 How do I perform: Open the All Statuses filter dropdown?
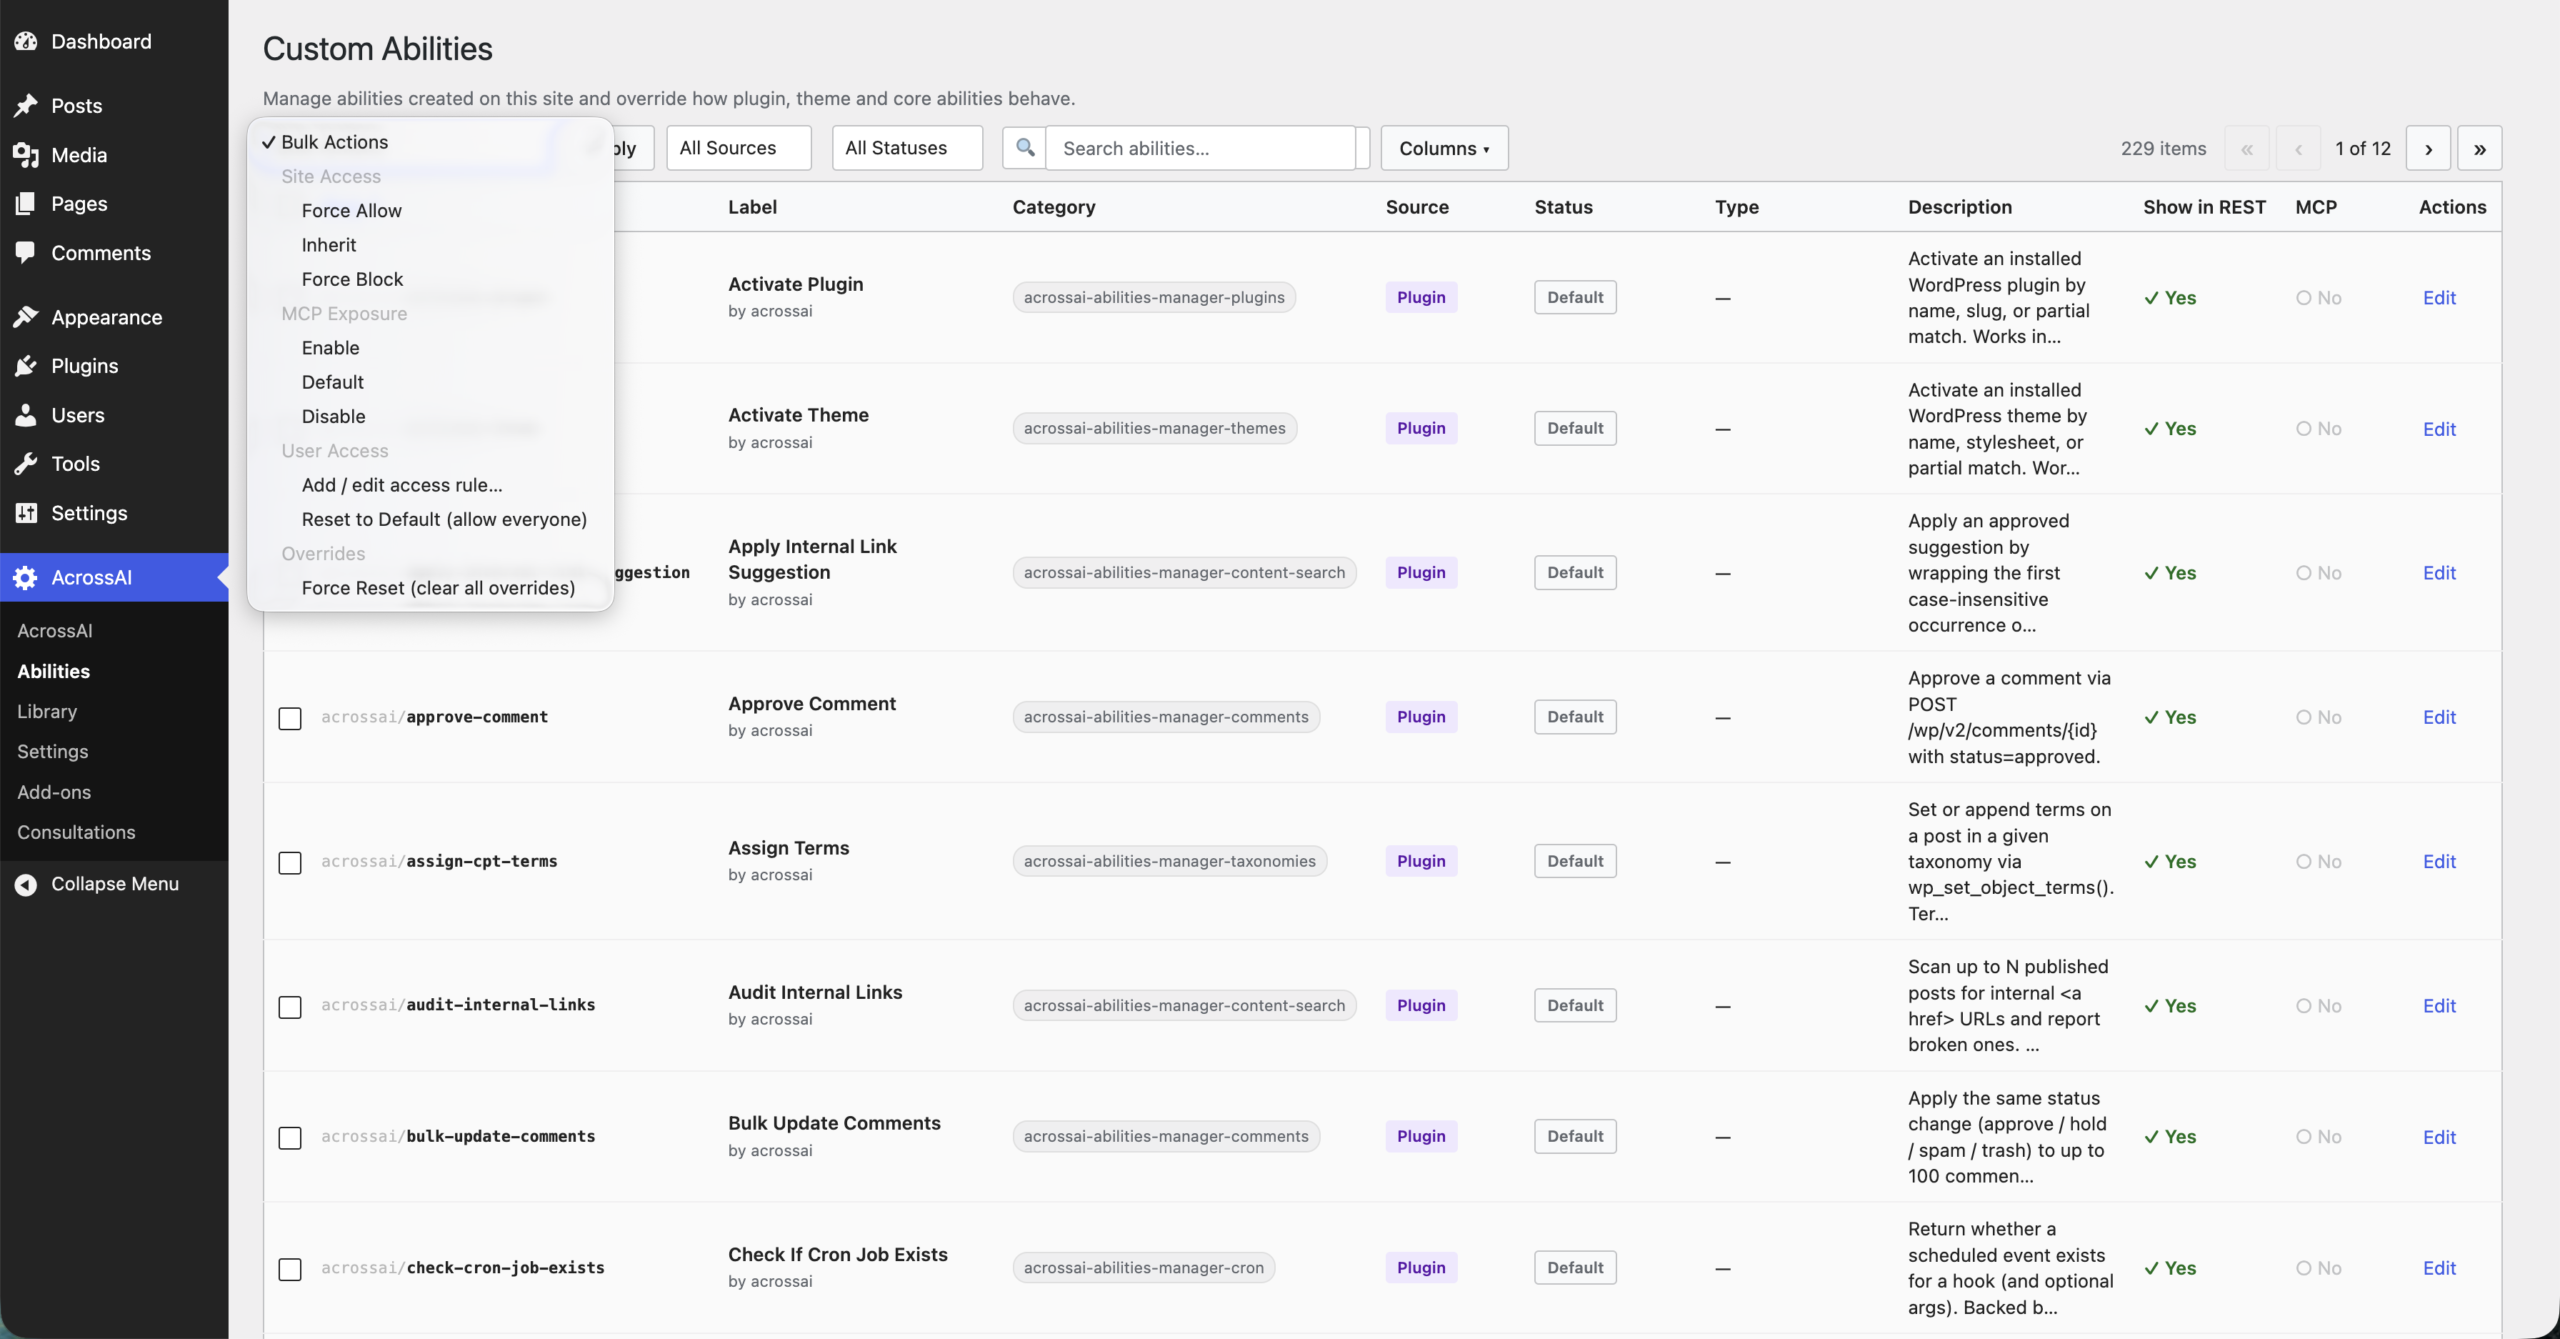click(907, 148)
